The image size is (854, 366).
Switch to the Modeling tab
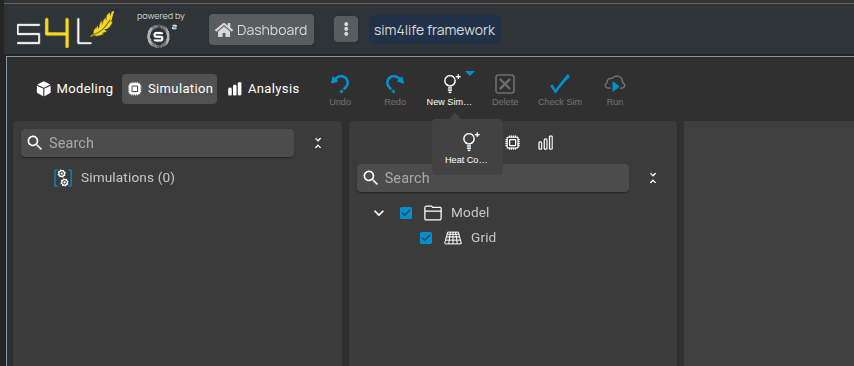pos(75,89)
